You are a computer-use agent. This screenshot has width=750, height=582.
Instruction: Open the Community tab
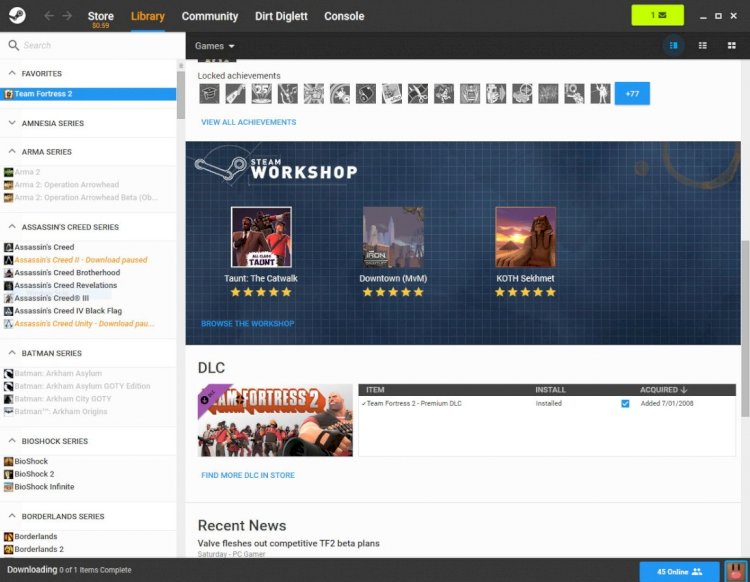(210, 16)
